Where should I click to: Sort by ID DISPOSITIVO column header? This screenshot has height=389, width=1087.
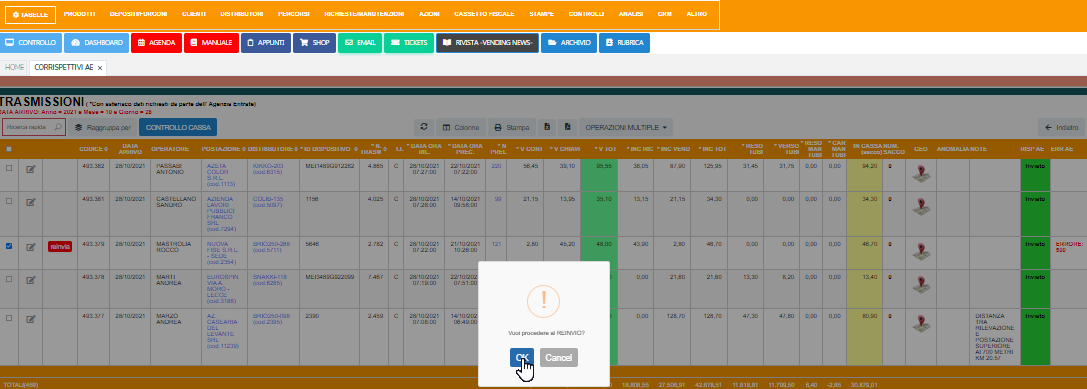point(329,149)
